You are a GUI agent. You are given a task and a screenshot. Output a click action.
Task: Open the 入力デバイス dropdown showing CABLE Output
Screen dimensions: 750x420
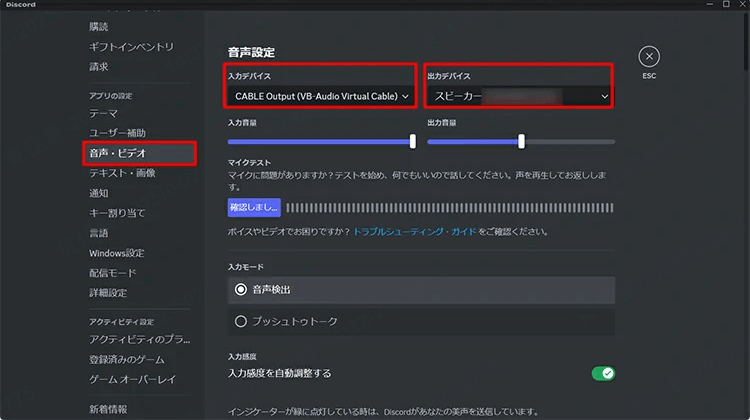click(x=320, y=96)
